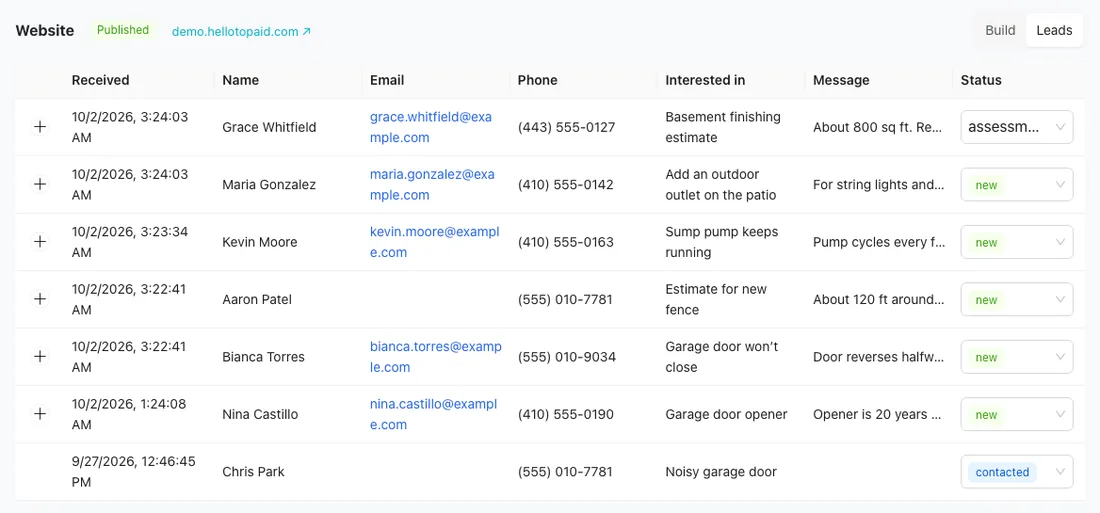Select the name Chris Park
Image resolution: width=1100 pixels, height=513 pixels.
(253, 472)
